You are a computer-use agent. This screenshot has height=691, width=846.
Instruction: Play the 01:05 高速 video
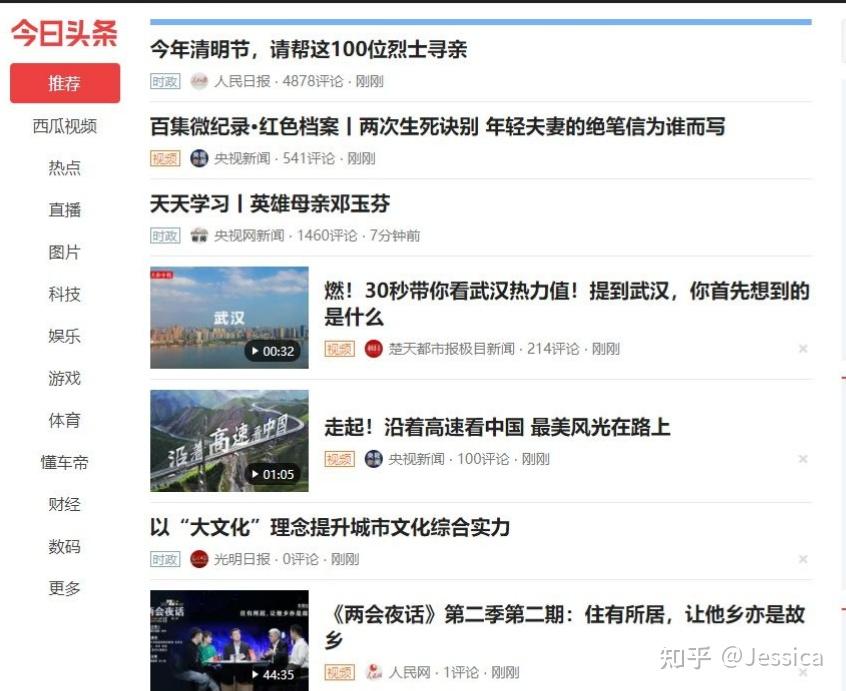[272, 474]
